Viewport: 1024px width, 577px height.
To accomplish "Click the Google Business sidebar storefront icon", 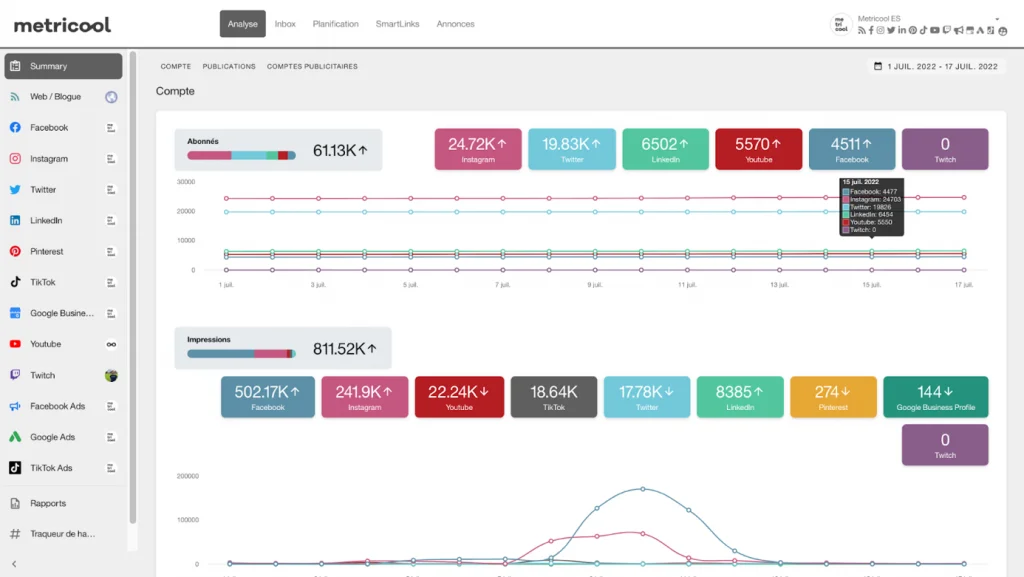I will (15, 313).
